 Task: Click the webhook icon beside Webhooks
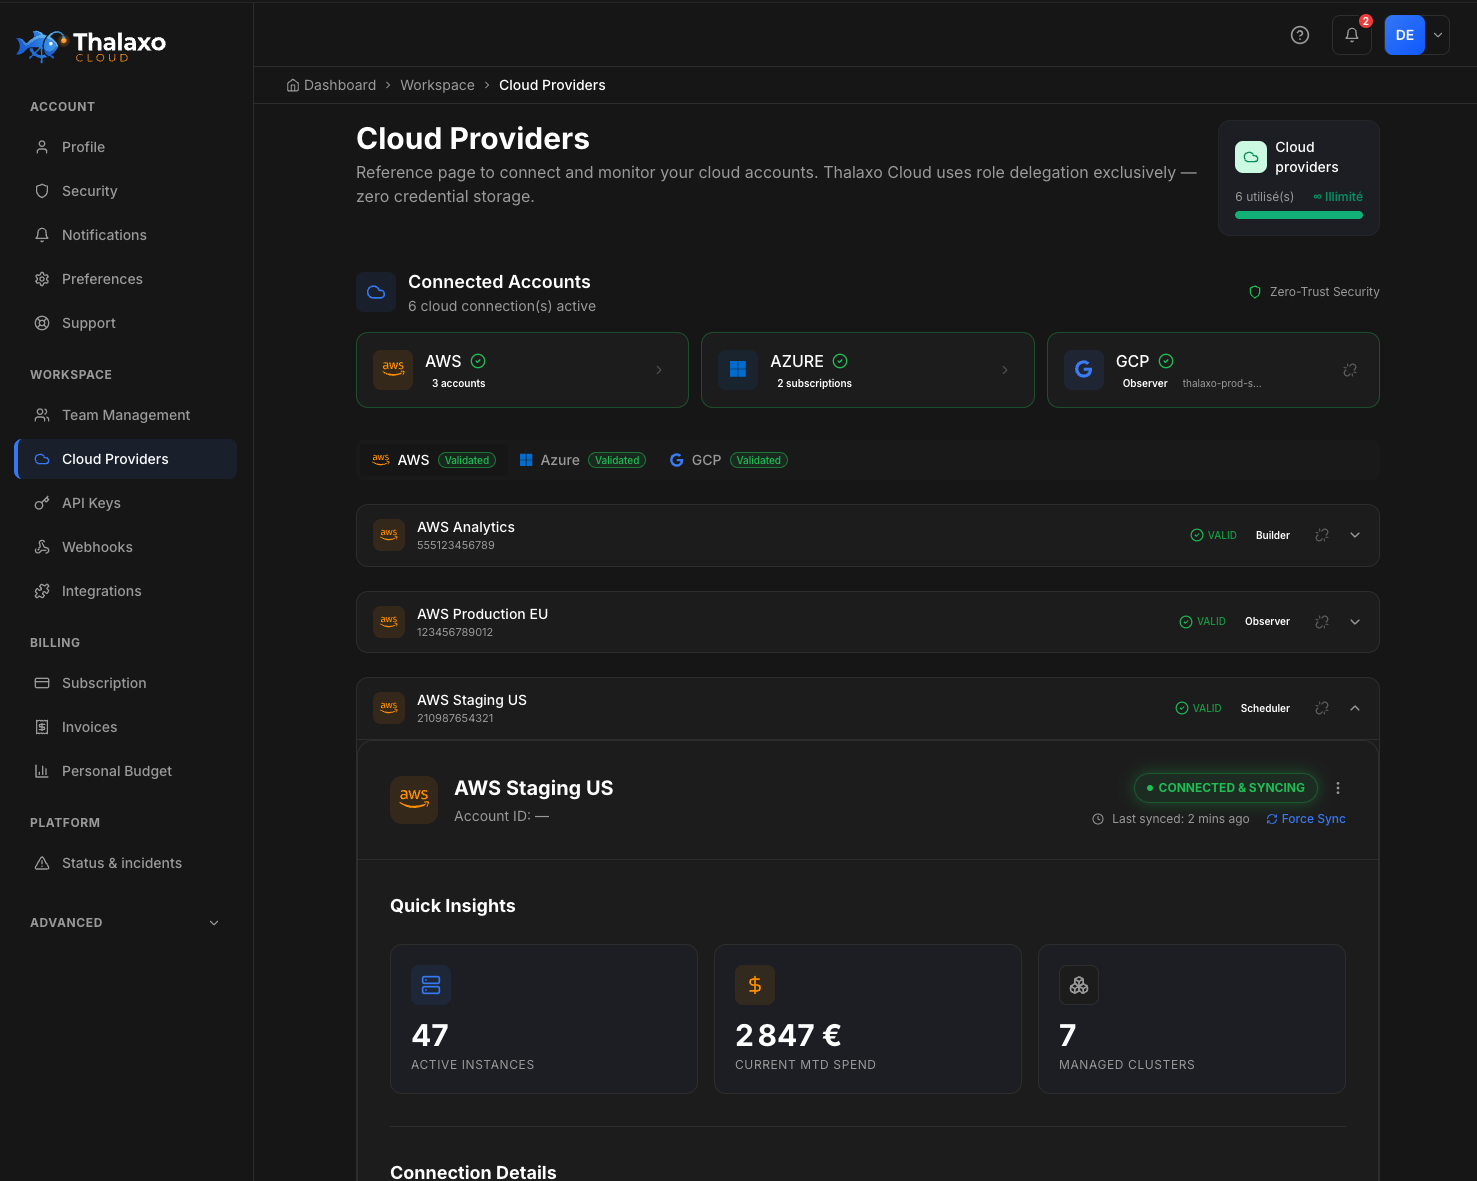pyautogui.click(x=42, y=547)
